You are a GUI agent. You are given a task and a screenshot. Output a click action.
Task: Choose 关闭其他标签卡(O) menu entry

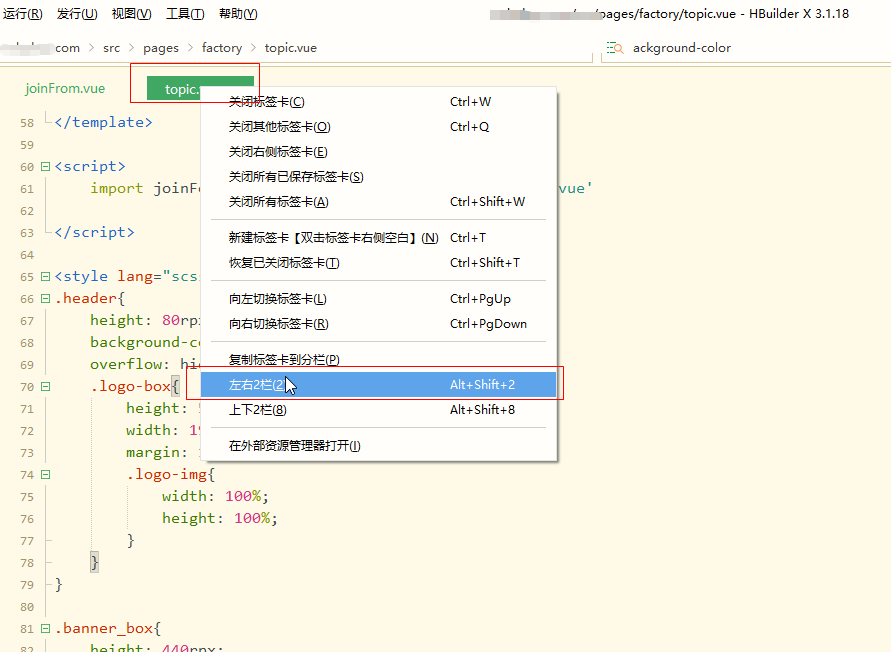tap(378, 127)
